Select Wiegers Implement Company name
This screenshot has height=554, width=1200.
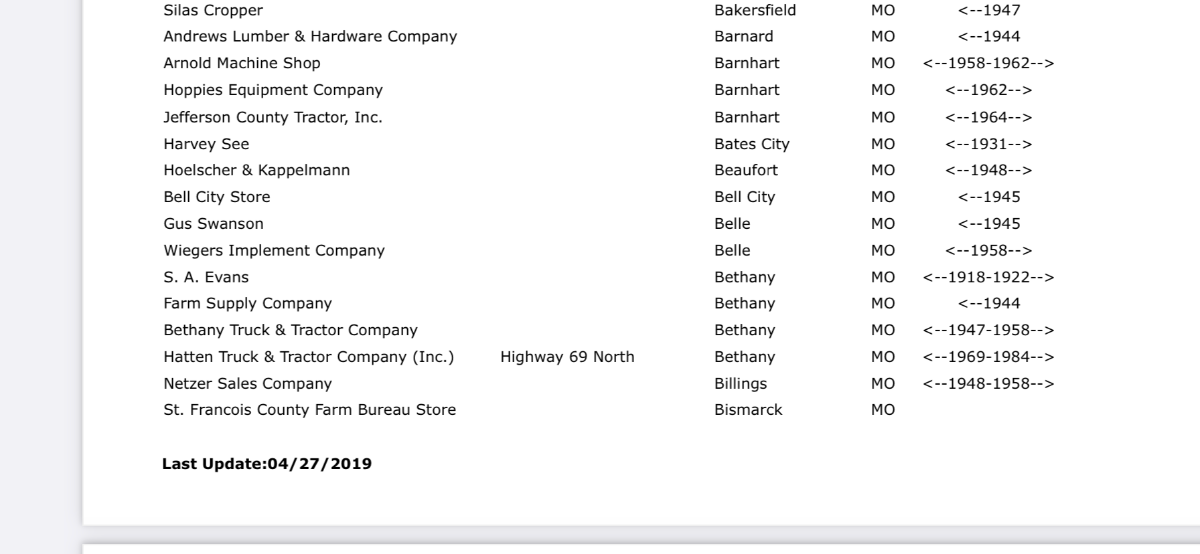coord(274,250)
